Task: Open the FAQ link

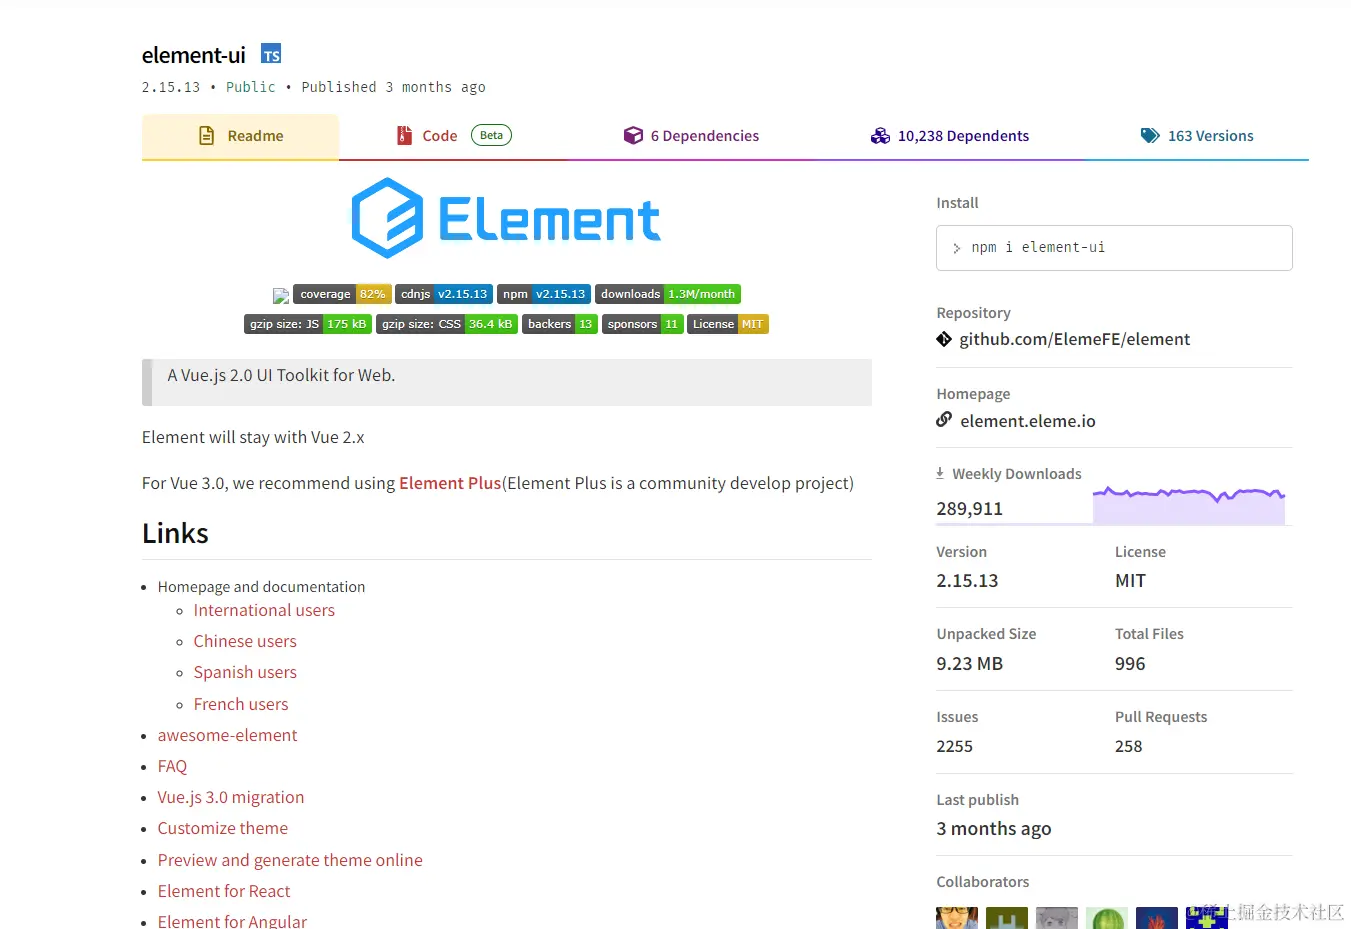Action: coord(172,766)
